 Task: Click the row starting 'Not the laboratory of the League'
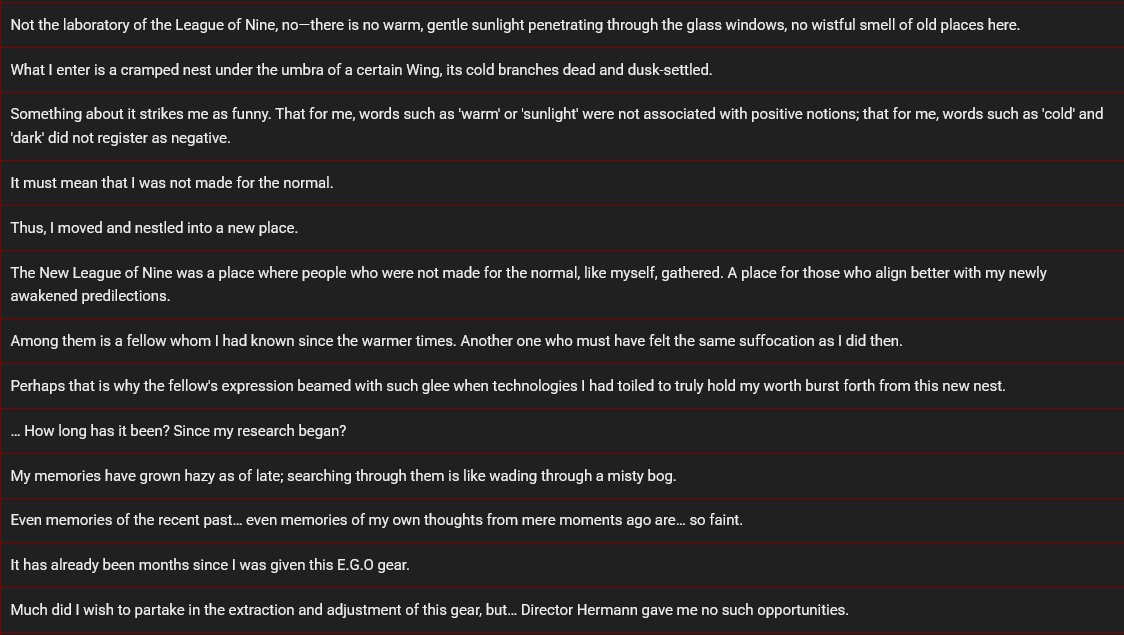[562, 25]
